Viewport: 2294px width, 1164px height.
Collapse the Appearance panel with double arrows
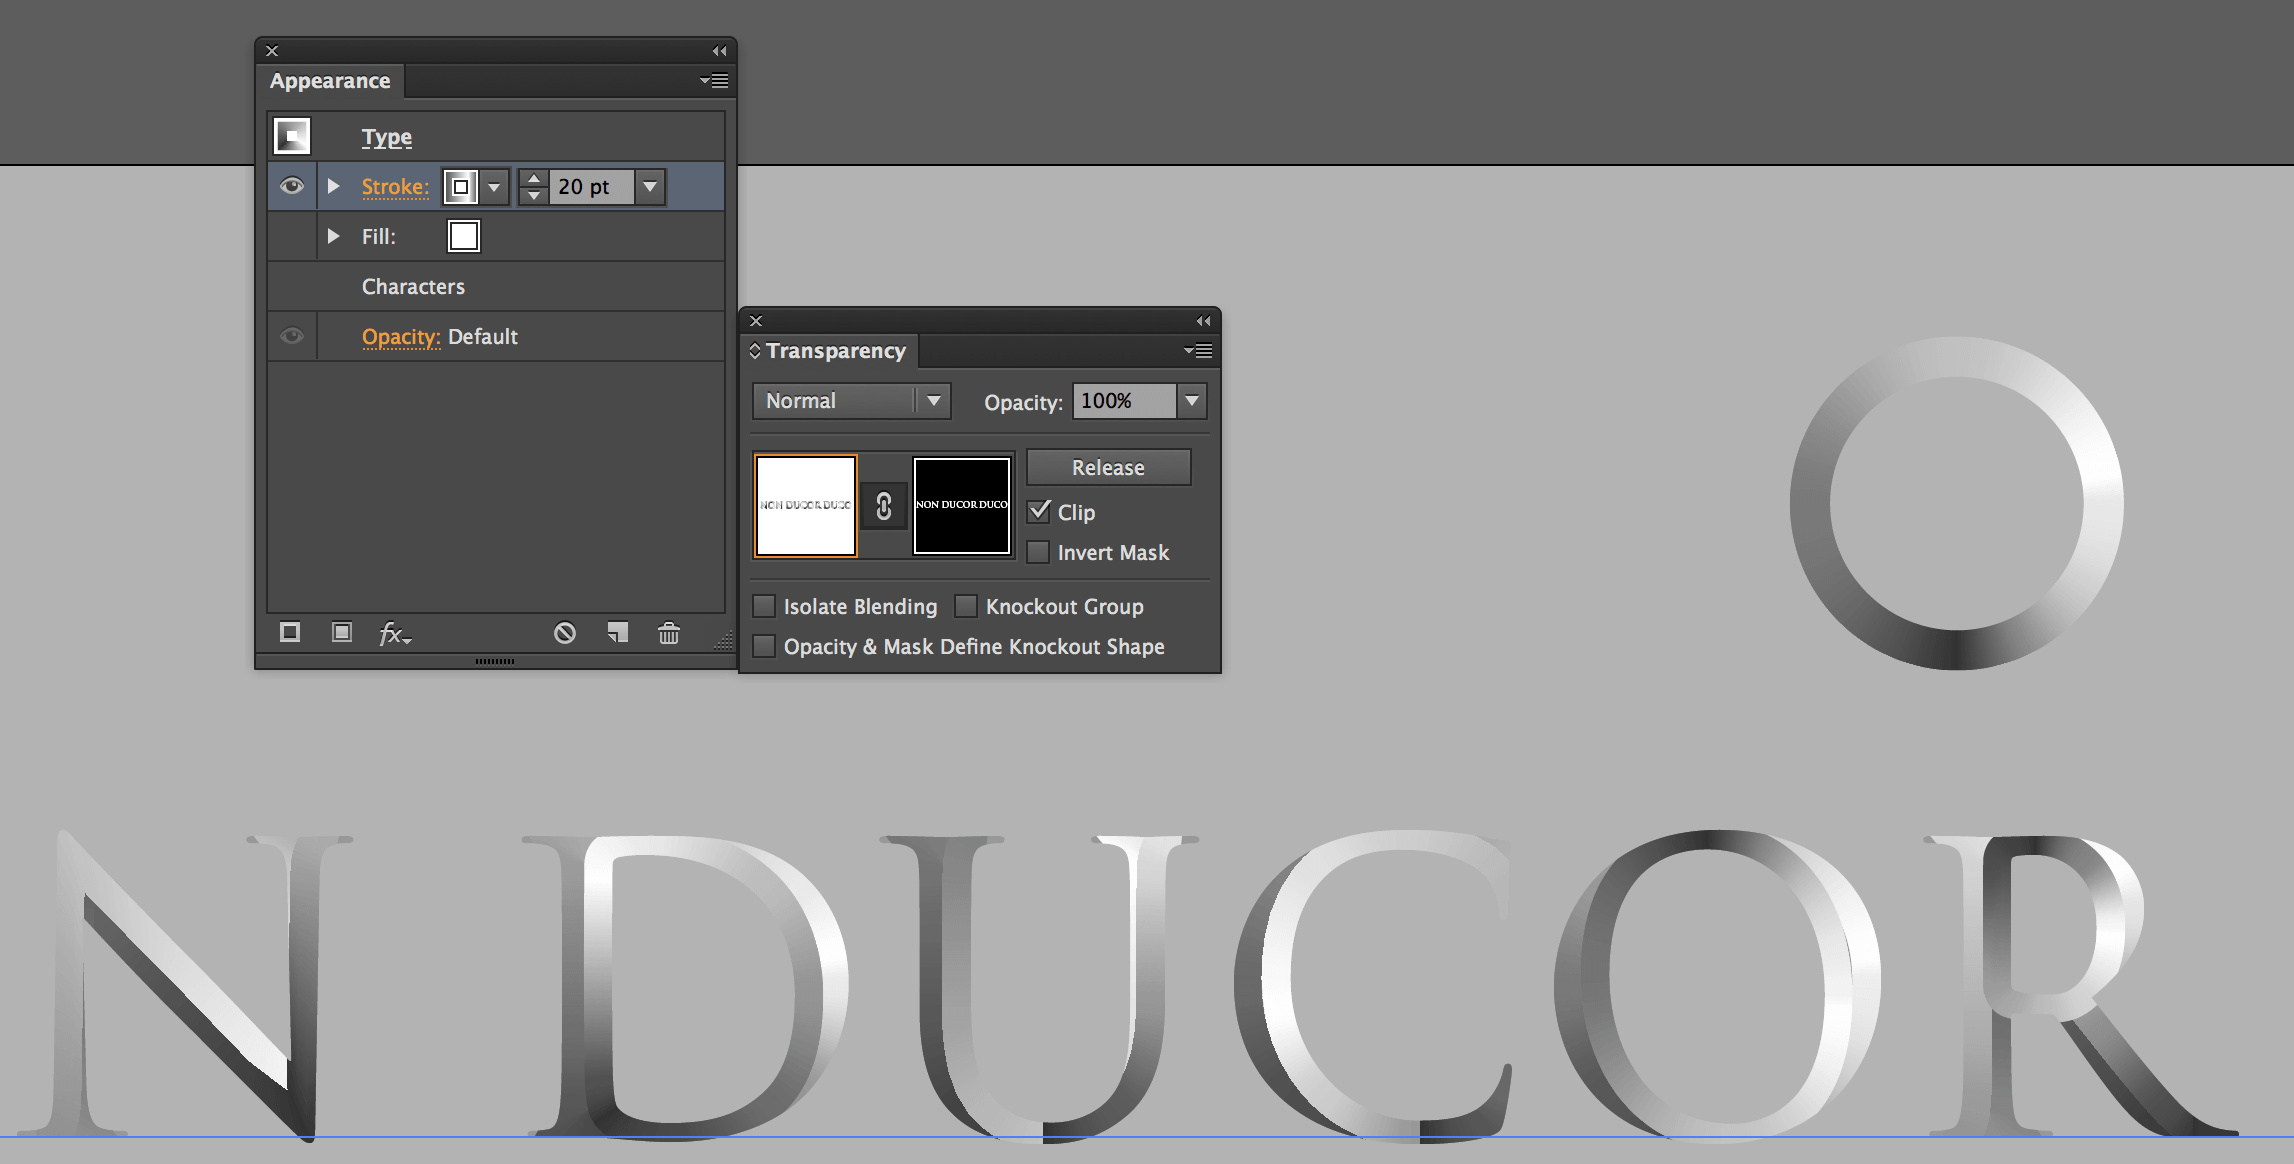tap(719, 51)
